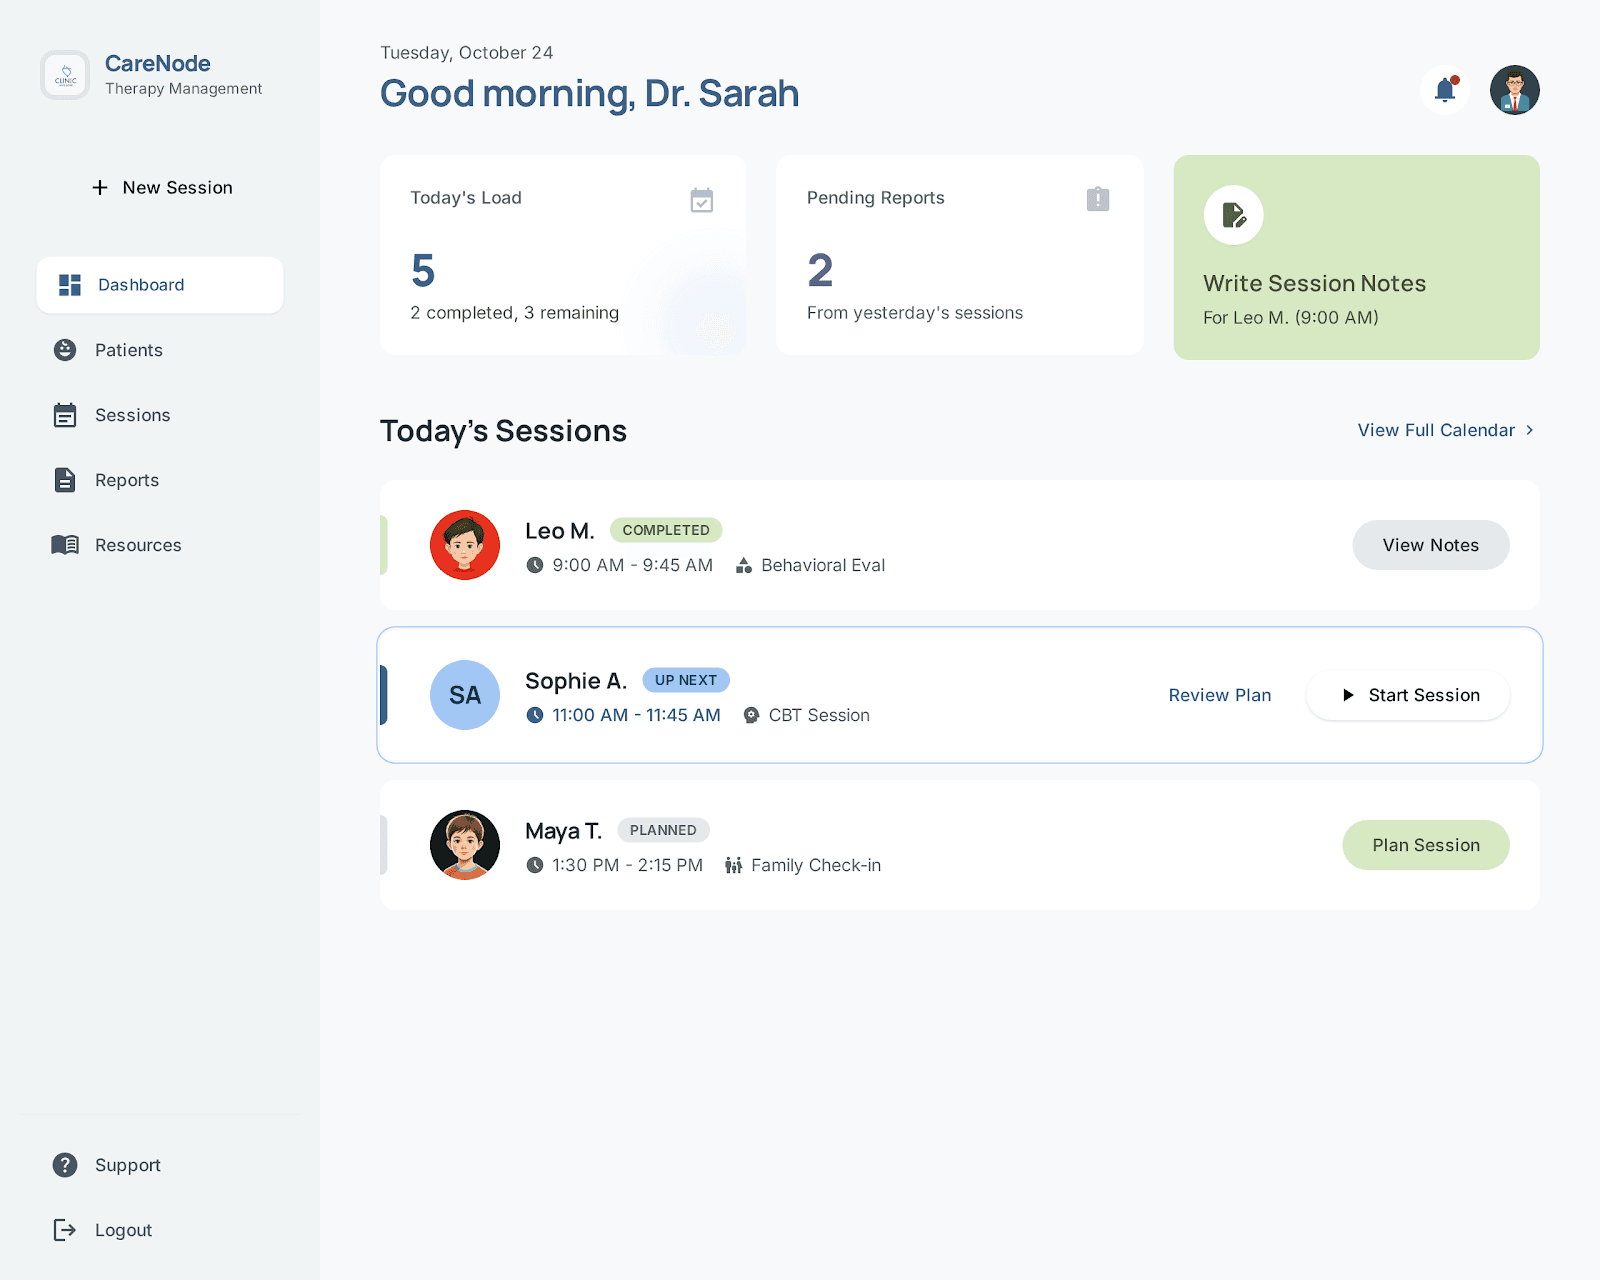Screen dimensions: 1600x1280
Task: Click the alert clipboard icon in Pending Reports
Action: (1098, 199)
